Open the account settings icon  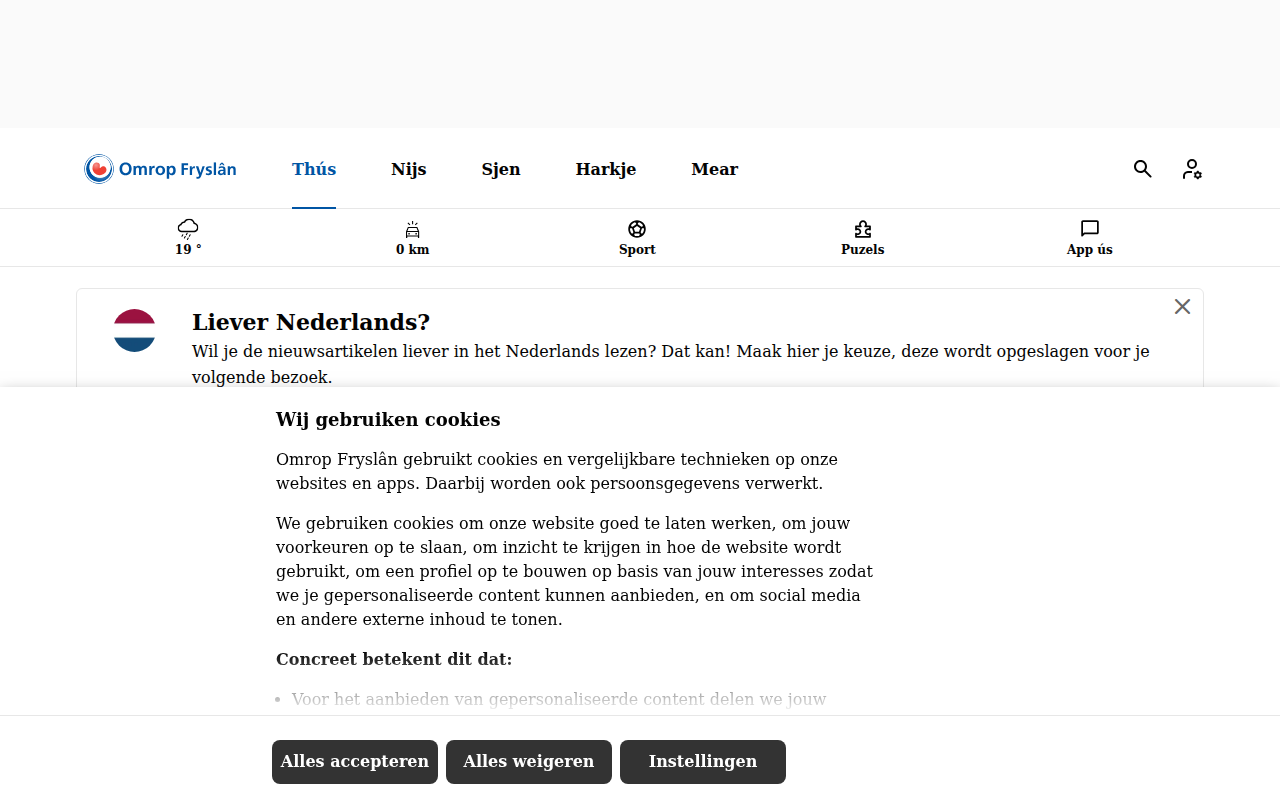point(1192,169)
